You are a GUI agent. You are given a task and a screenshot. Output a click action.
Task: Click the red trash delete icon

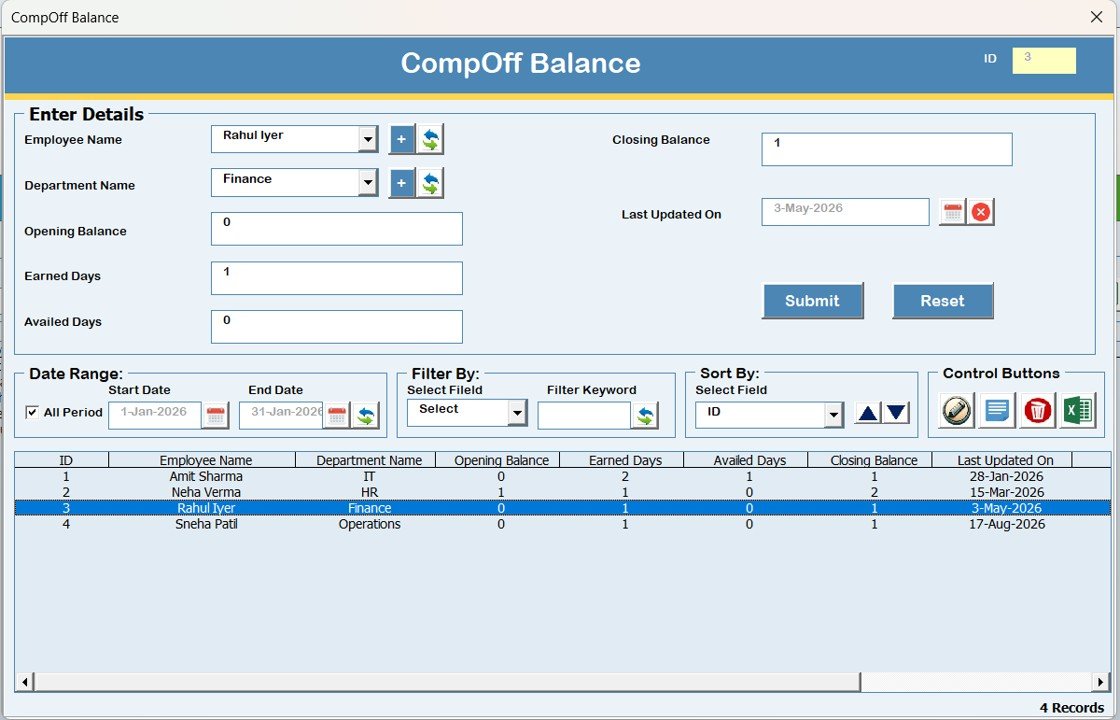(1038, 410)
